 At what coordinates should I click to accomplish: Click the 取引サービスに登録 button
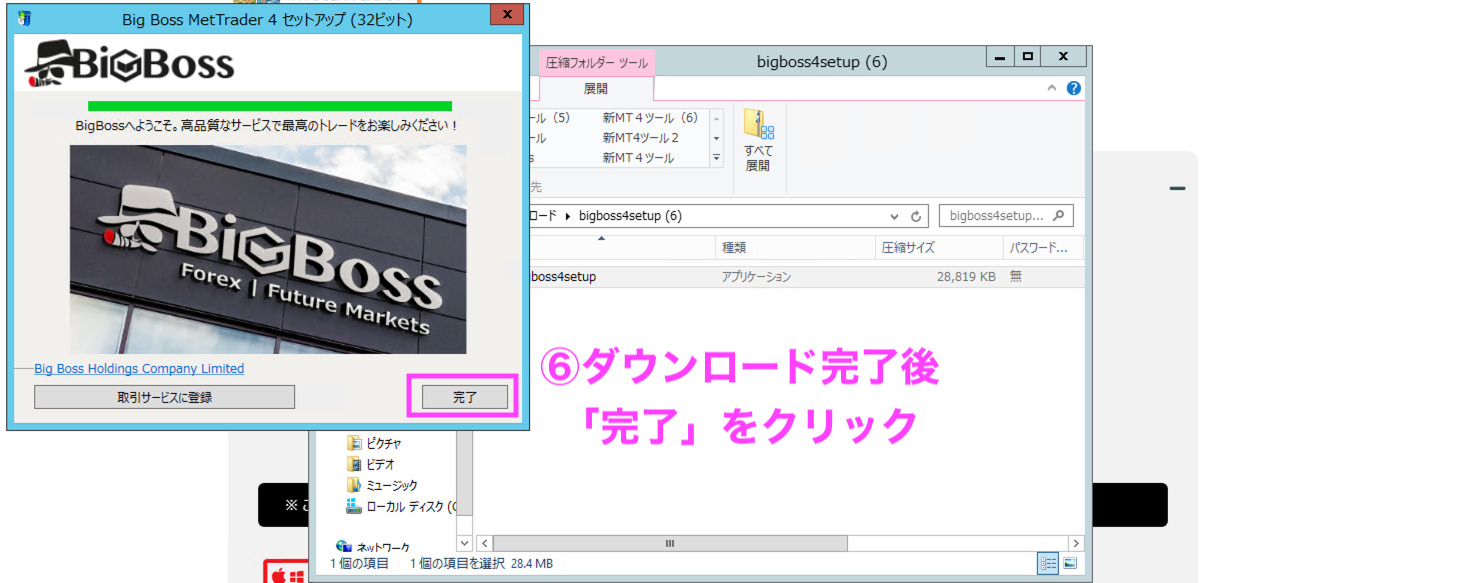click(x=164, y=397)
